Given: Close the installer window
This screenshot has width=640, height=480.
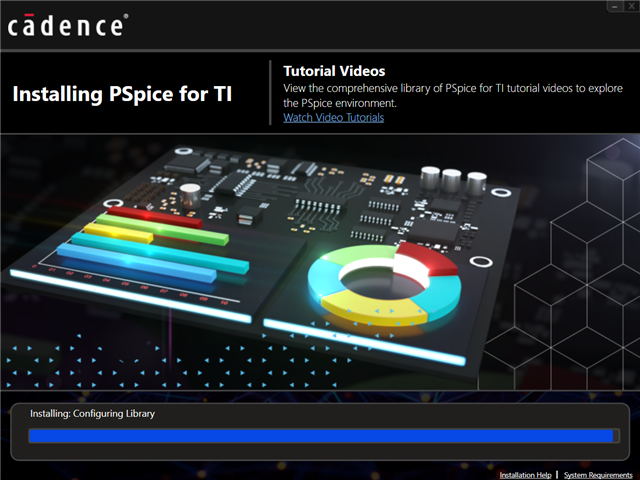Looking at the screenshot, I should coord(631,6).
